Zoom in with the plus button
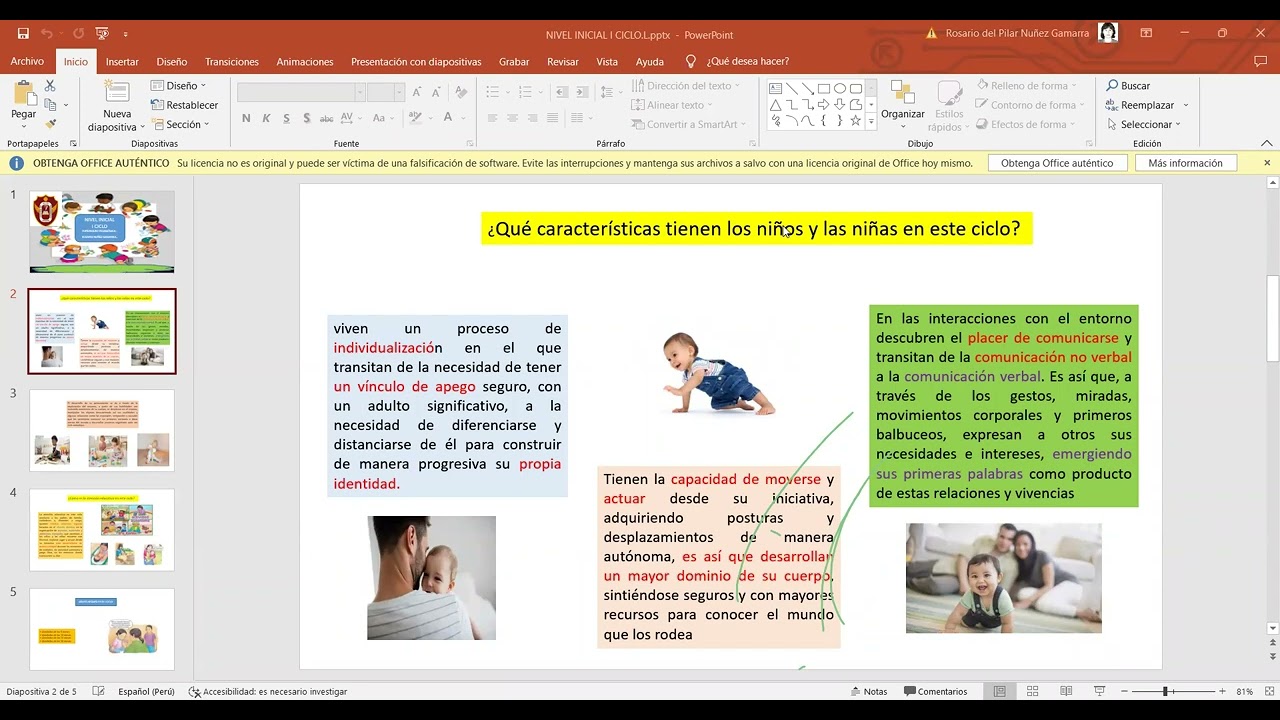This screenshot has width=1280, height=720. [1222, 691]
